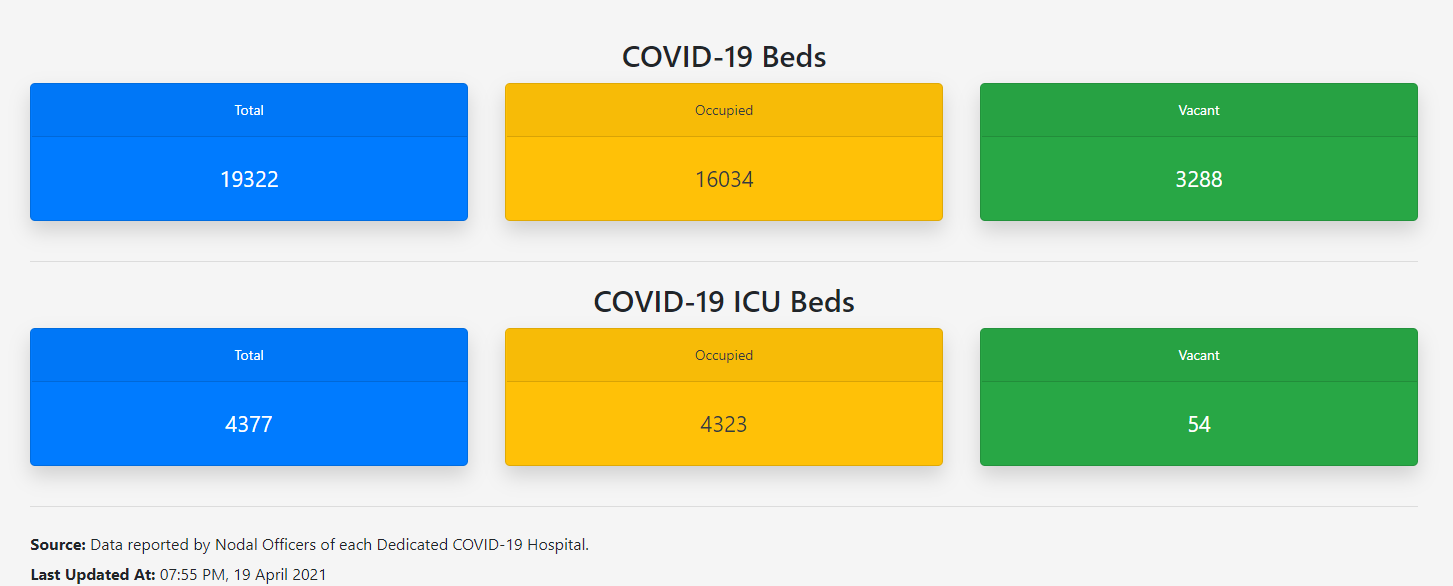Click the 19322 total beds value
Image resolution: width=1453 pixels, height=586 pixels.
(249, 180)
